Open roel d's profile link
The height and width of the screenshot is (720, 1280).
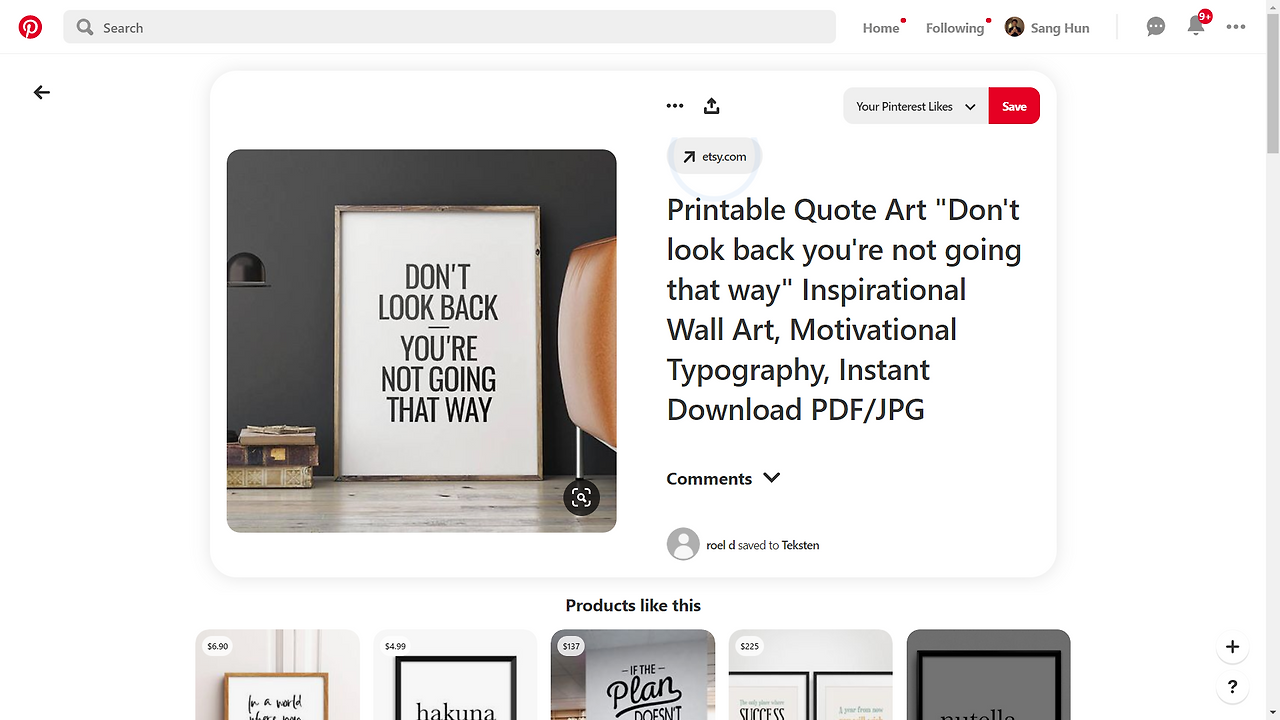(x=720, y=545)
